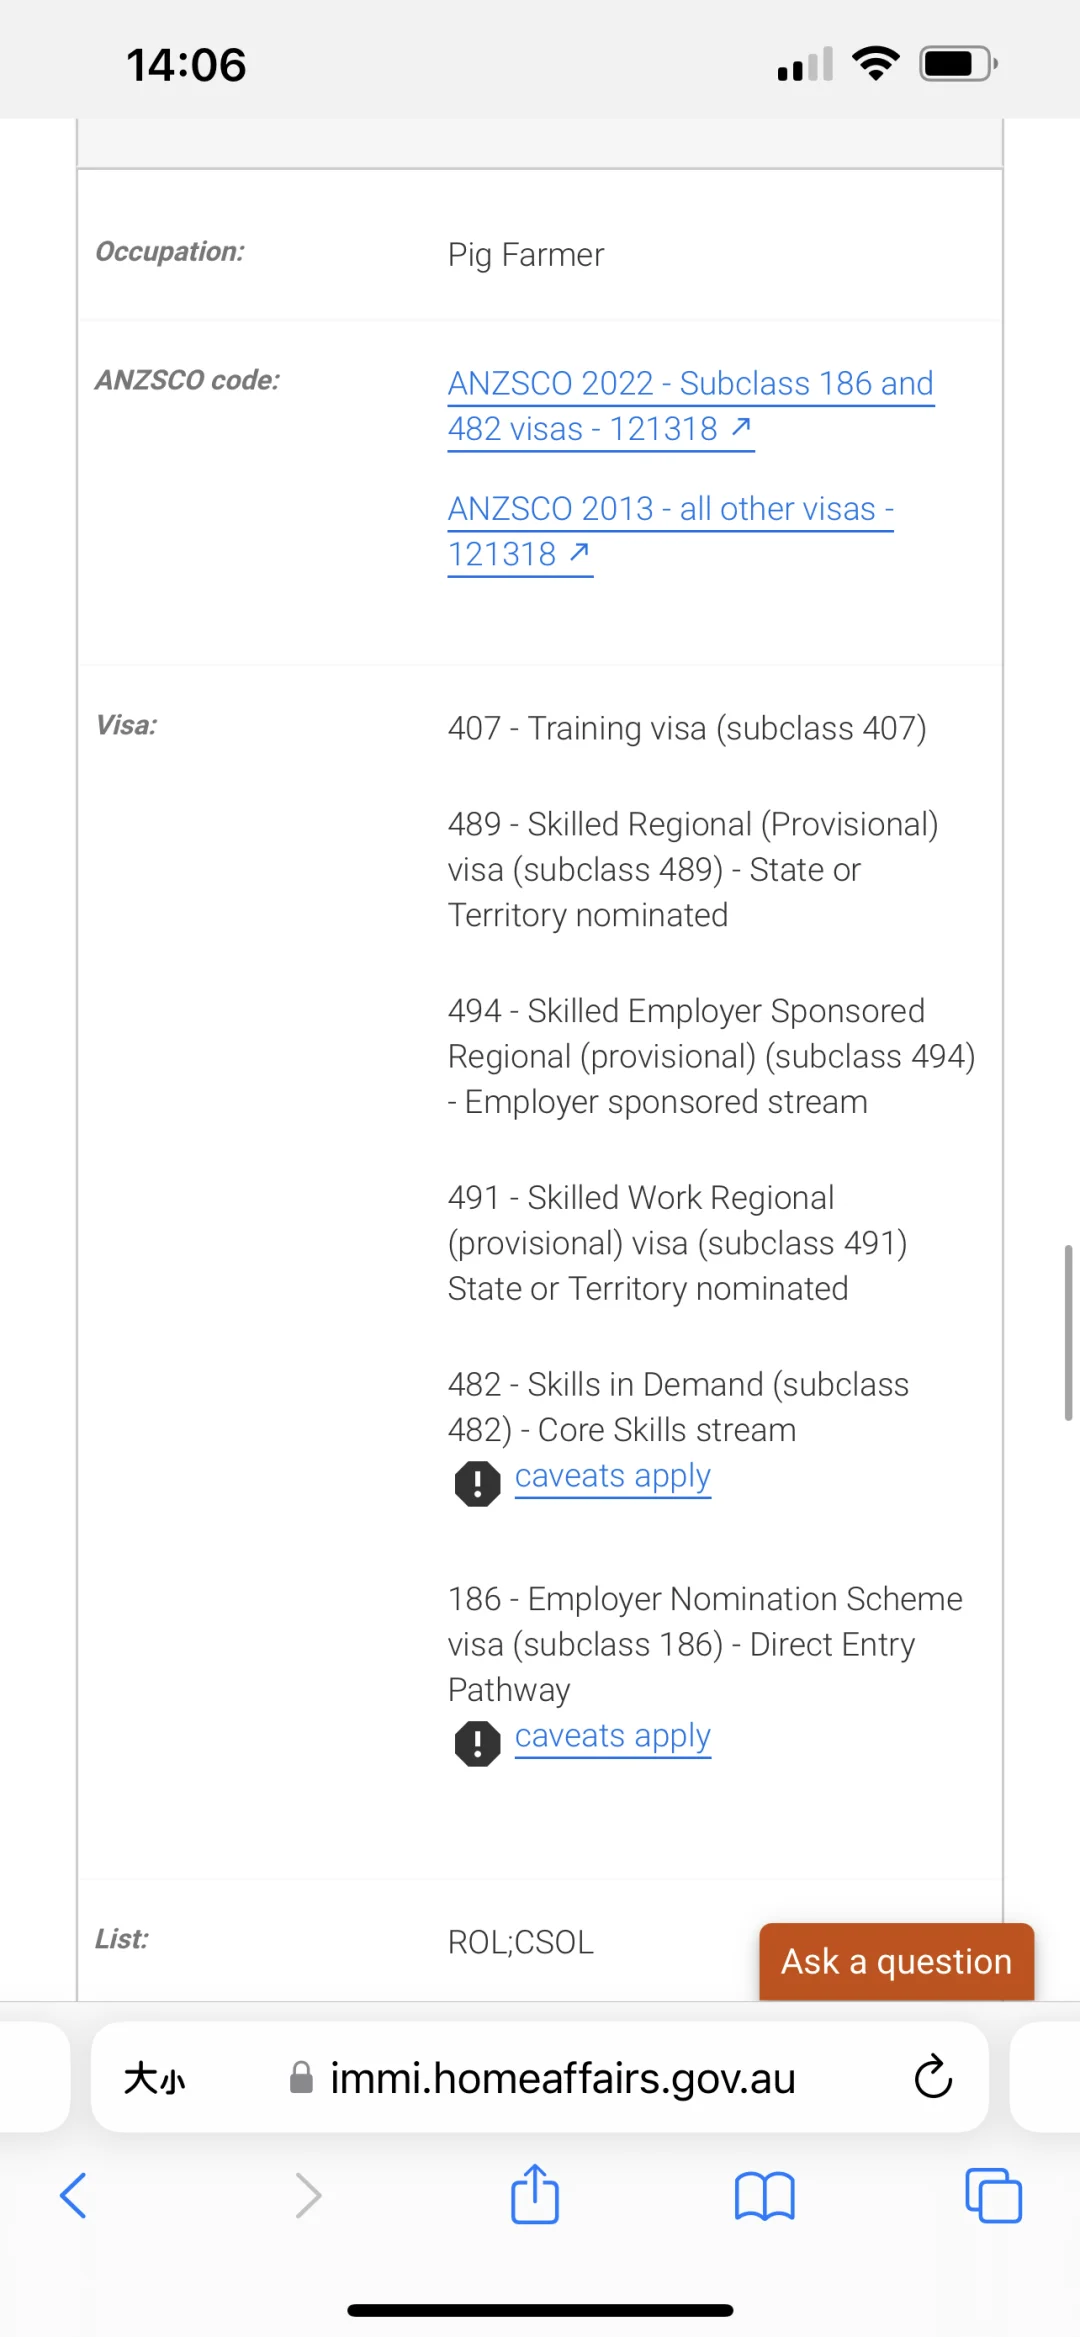Show all open tabs icon

[993, 2195]
